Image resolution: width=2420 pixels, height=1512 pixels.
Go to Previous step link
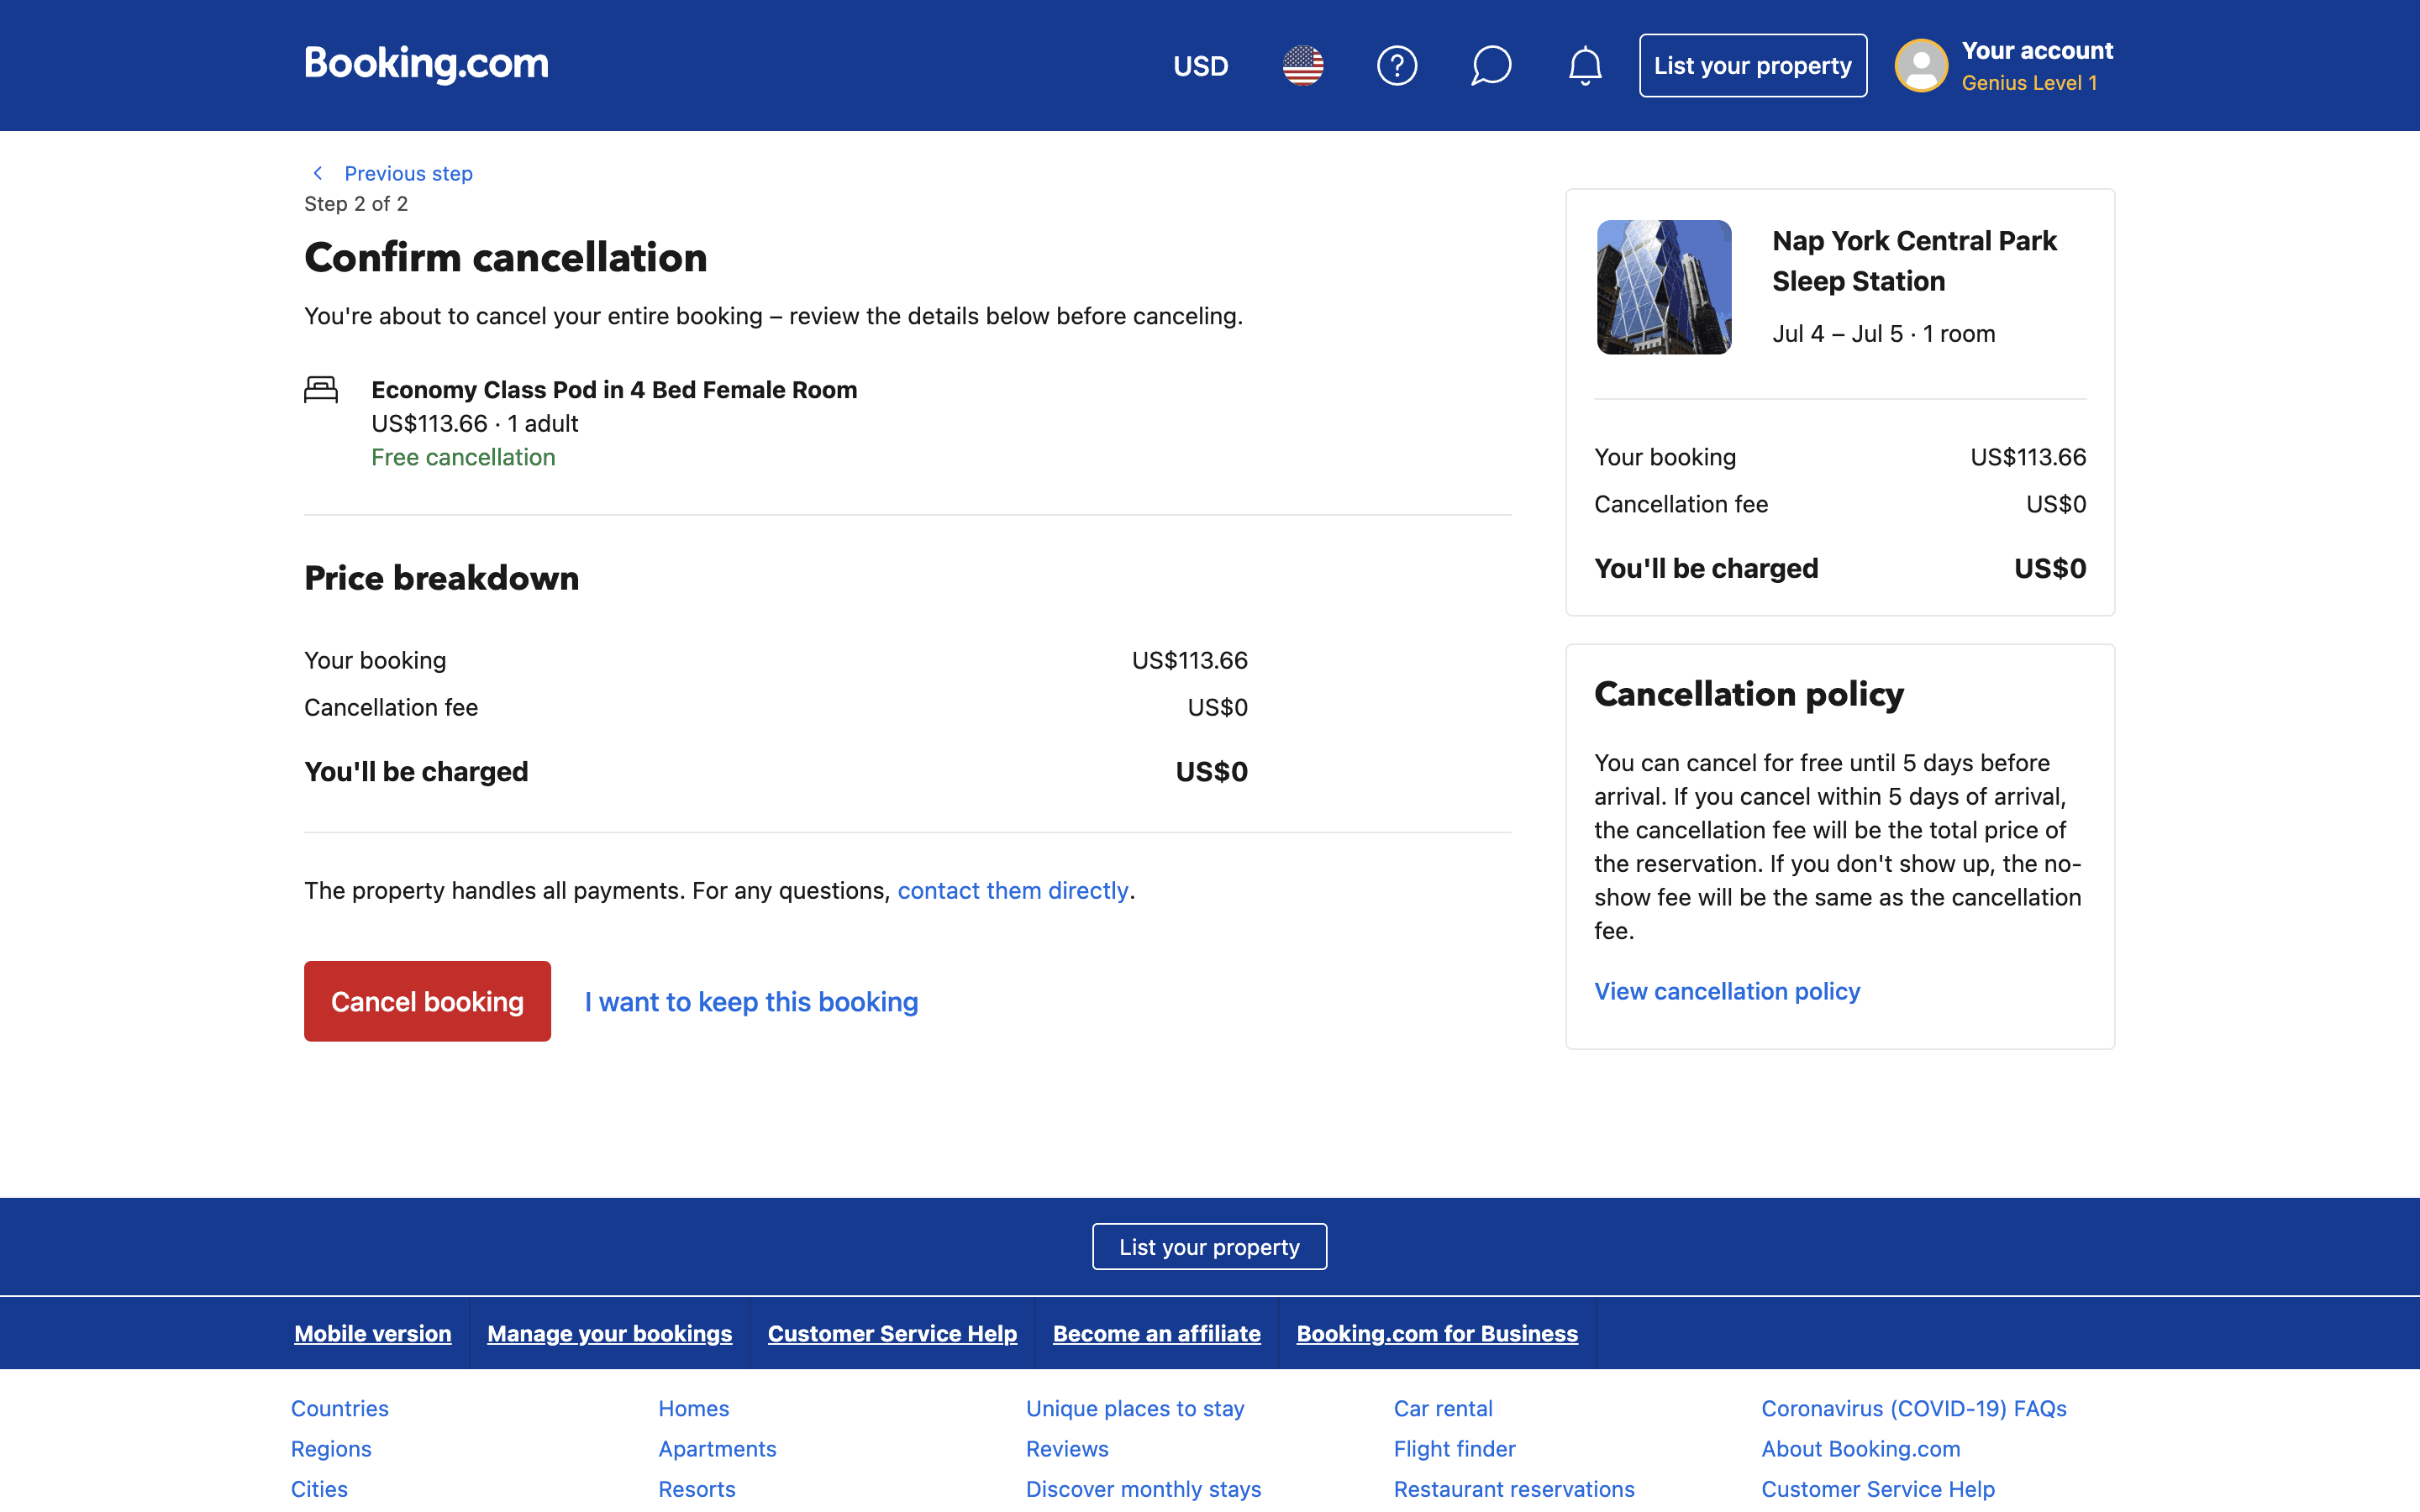coord(408,173)
